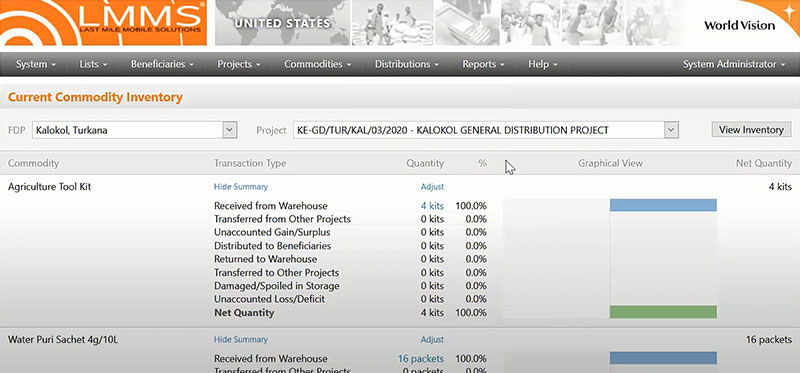Viewport: 800px width, 373px height.
Task: Open the 4 kits Received from Warehouse link
Action: 432,206
